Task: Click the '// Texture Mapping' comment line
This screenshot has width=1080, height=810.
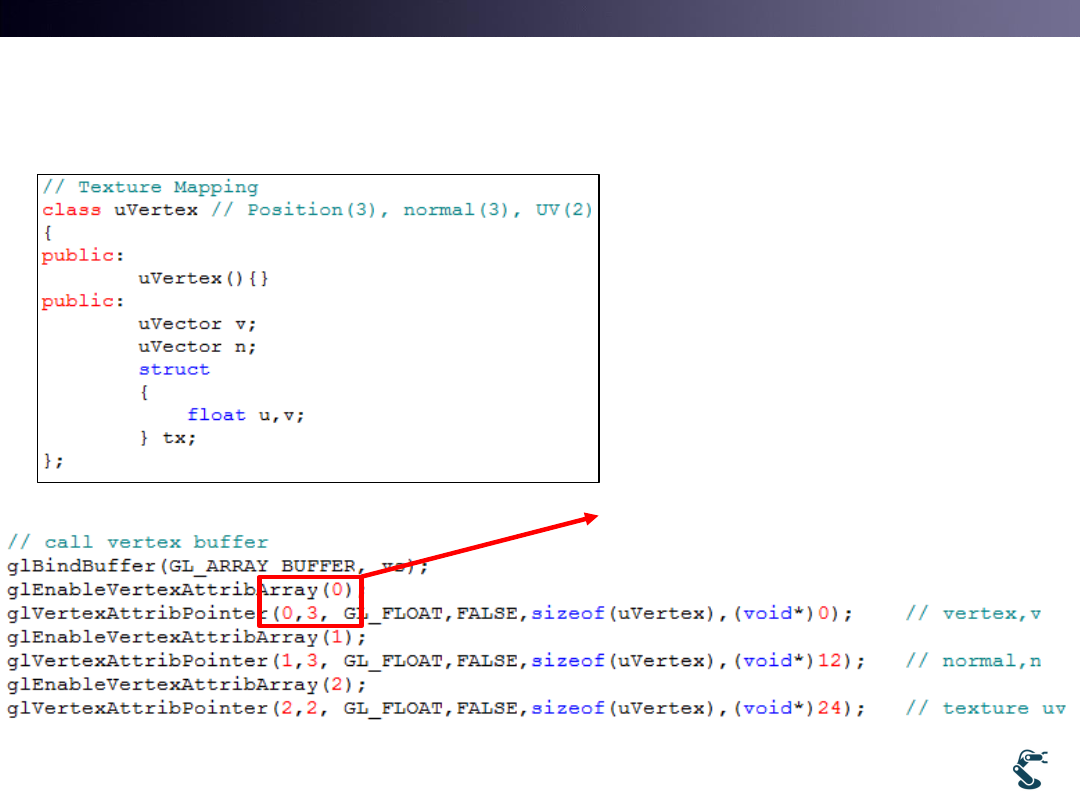Action: coord(149,187)
